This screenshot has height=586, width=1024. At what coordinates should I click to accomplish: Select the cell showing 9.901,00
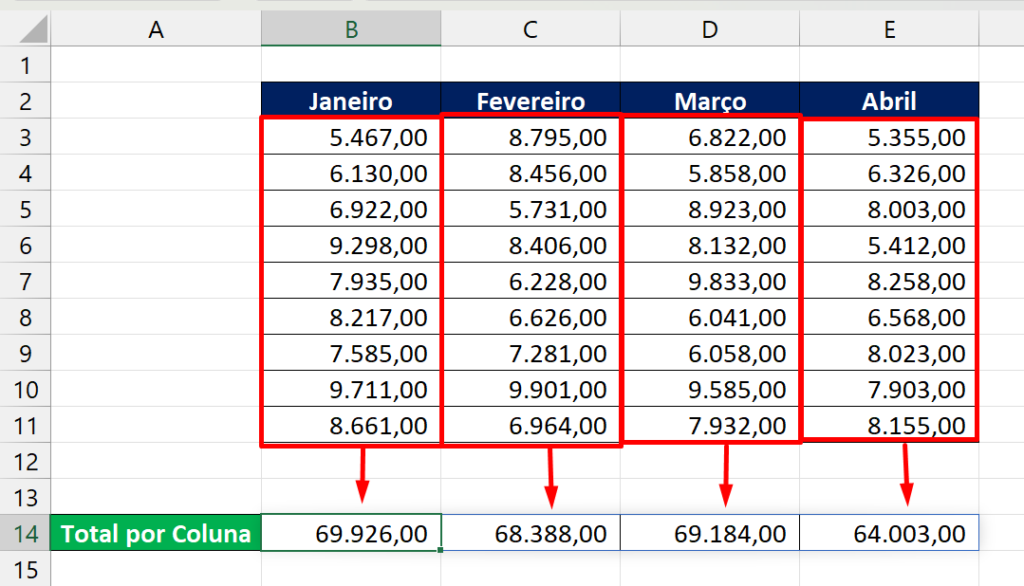tap(529, 389)
